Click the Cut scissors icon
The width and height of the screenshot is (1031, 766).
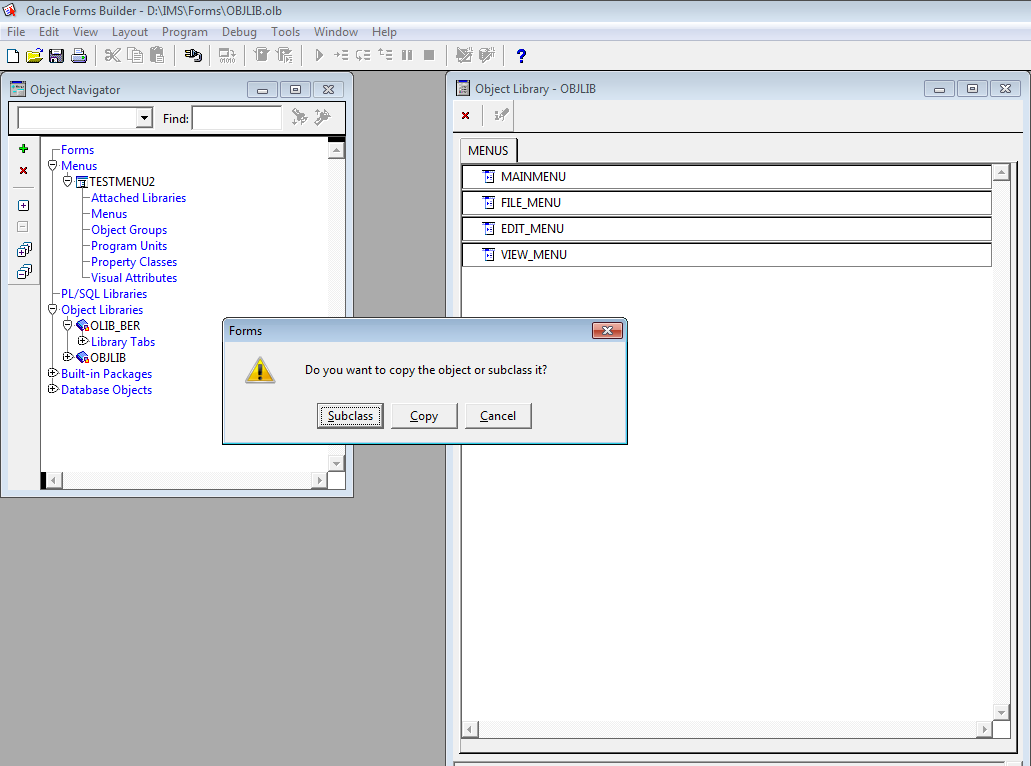[x=112, y=55]
